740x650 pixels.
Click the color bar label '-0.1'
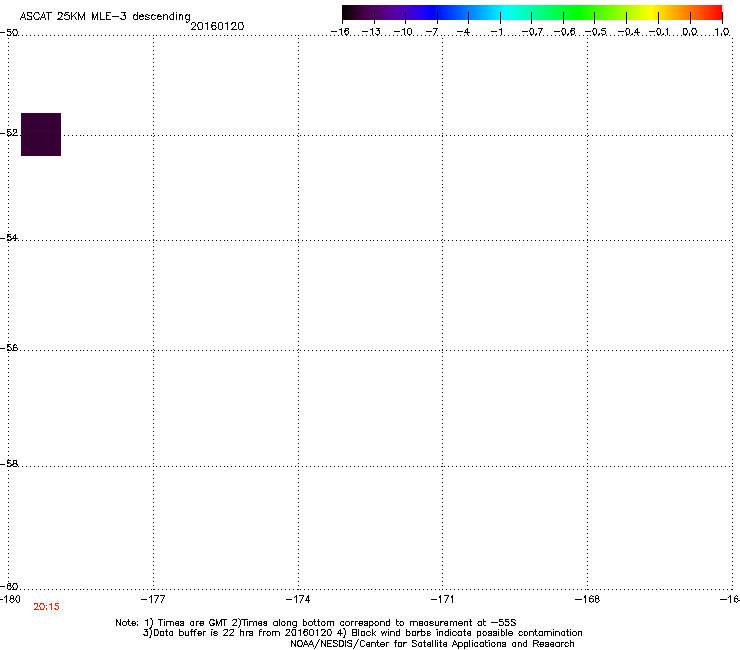click(x=659, y=32)
